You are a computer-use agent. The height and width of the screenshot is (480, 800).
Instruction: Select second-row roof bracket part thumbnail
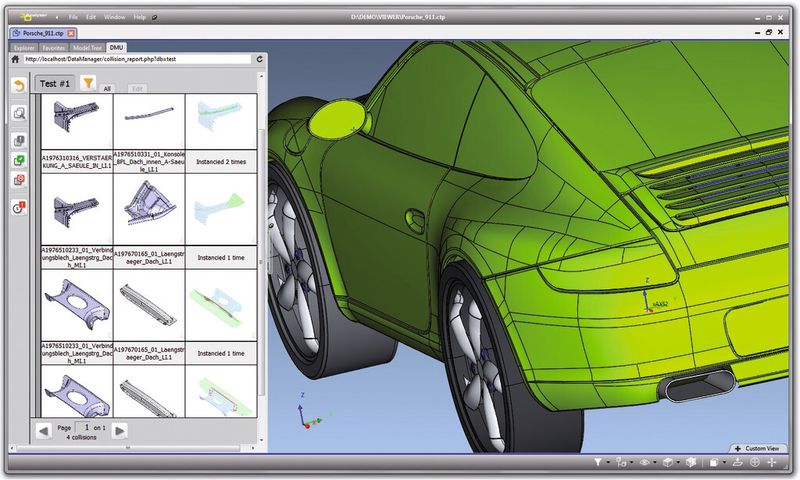pyautogui.click(x=149, y=209)
